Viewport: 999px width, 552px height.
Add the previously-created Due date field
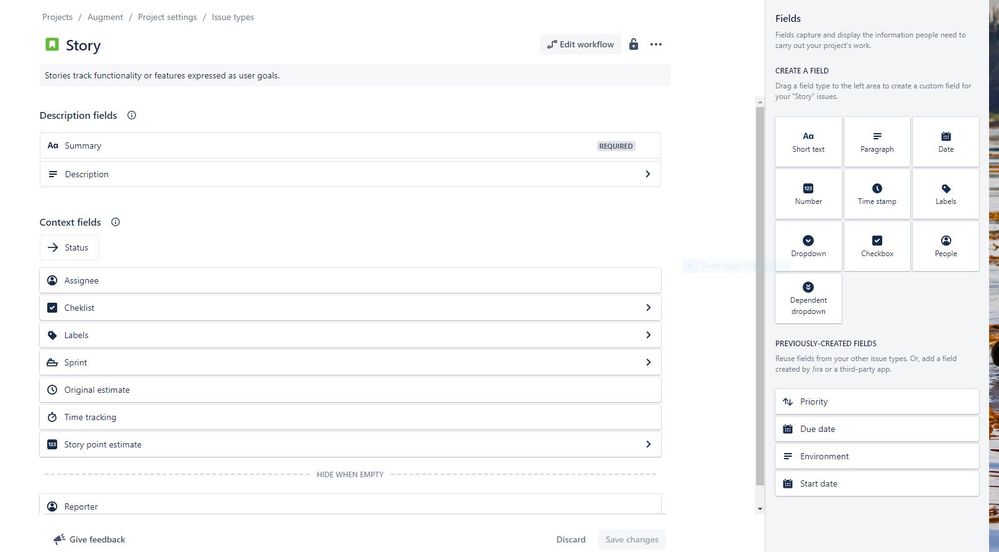877,429
